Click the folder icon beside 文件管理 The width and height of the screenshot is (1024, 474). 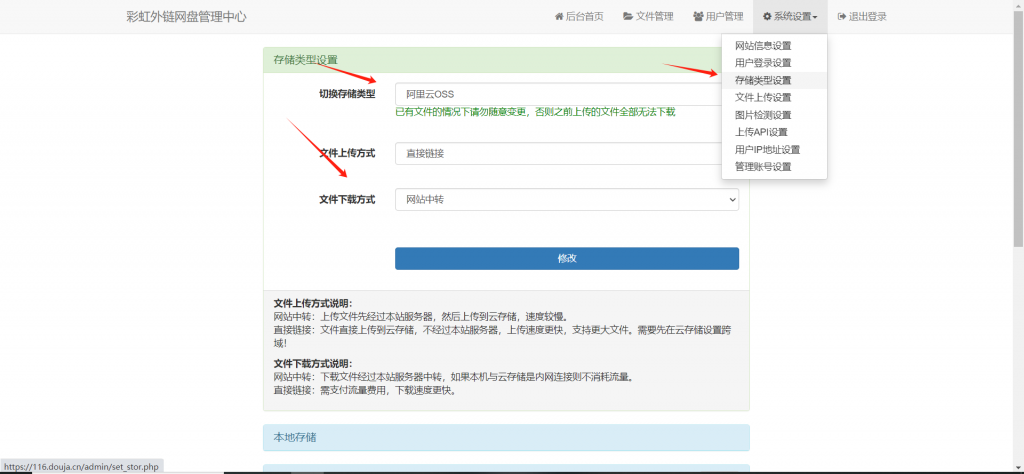[x=628, y=17]
